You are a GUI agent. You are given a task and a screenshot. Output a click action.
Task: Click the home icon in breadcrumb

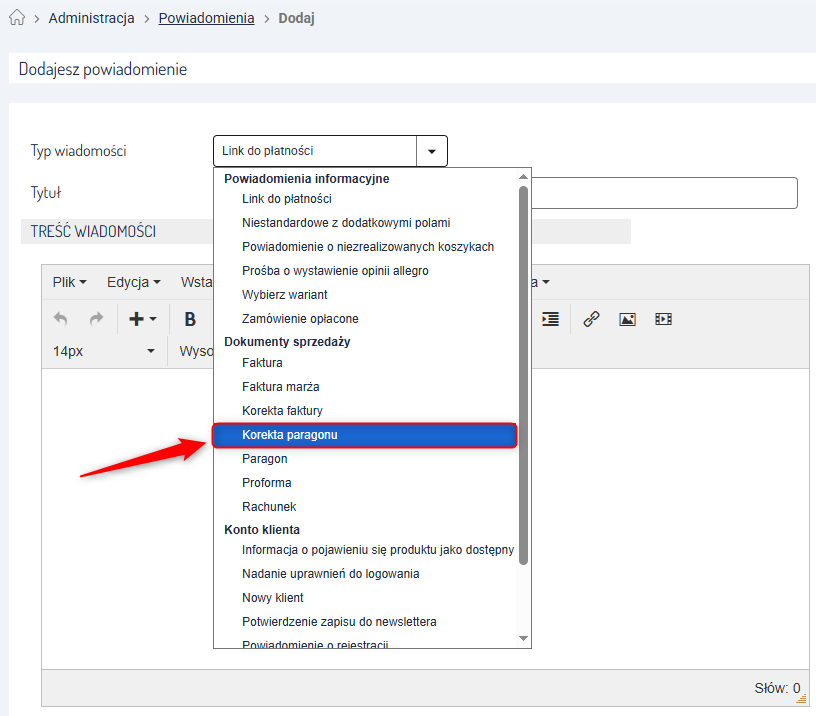click(x=16, y=18)
